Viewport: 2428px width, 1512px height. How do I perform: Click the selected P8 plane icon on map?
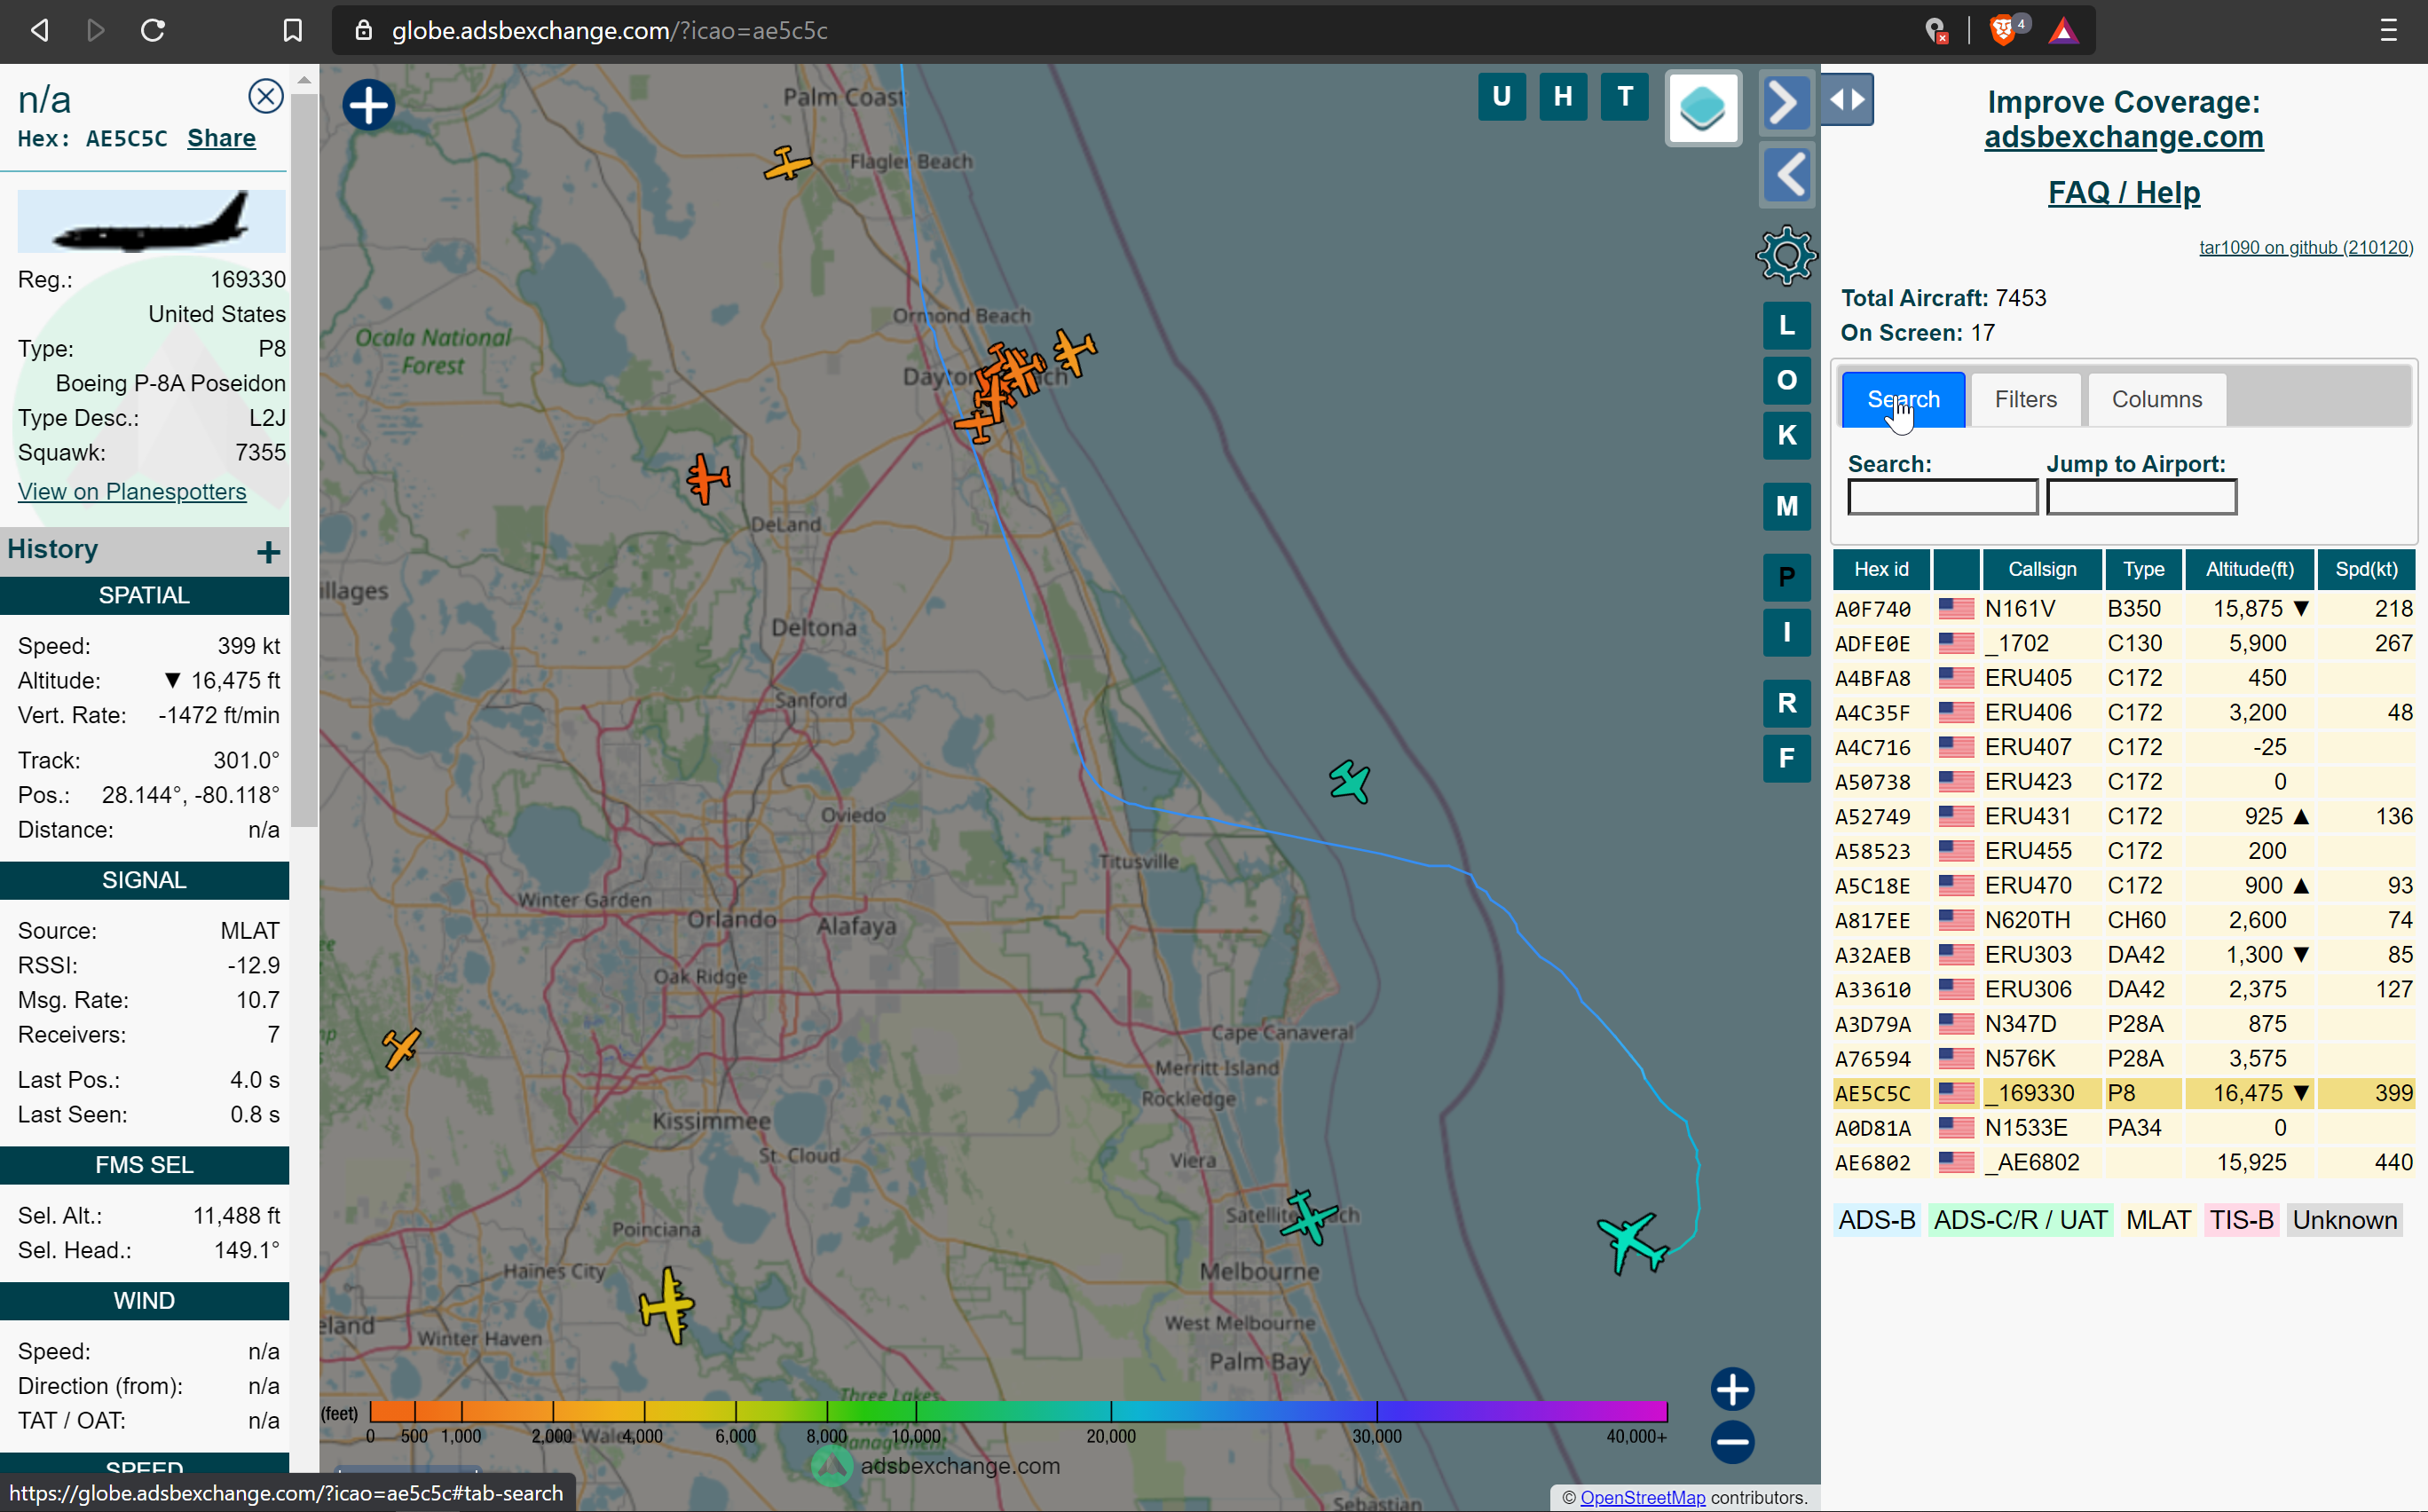pos(1632,1242)
